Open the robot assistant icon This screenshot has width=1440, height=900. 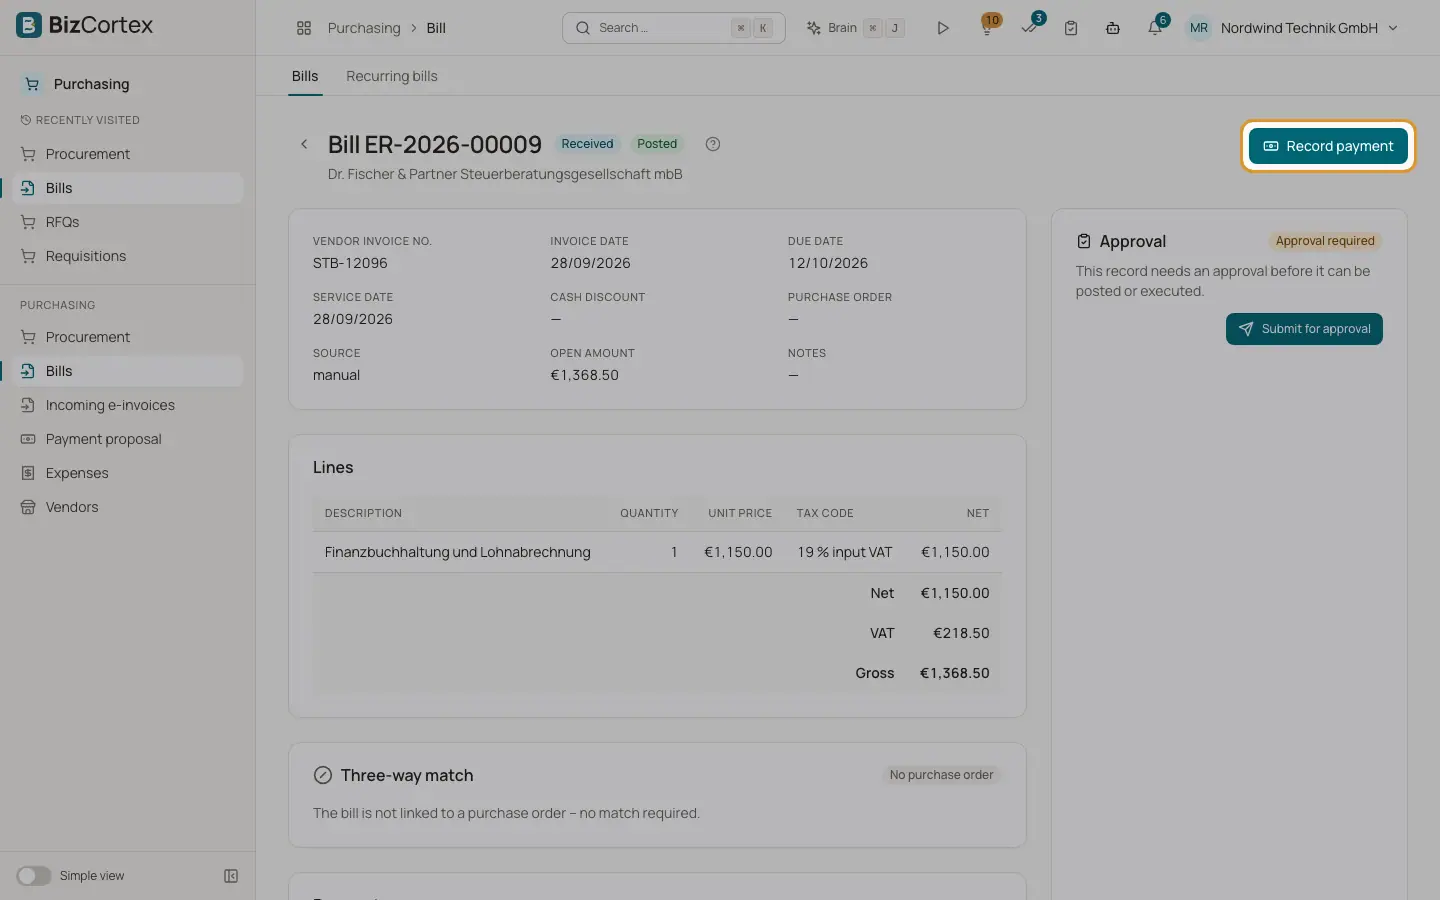pos(1113,28)
